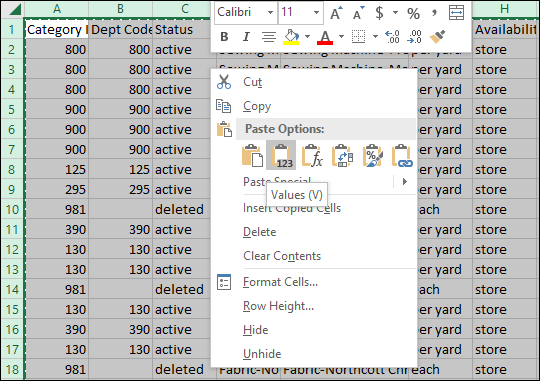Apply percent style format
The image size is (540, 381).
pos(413,13)
